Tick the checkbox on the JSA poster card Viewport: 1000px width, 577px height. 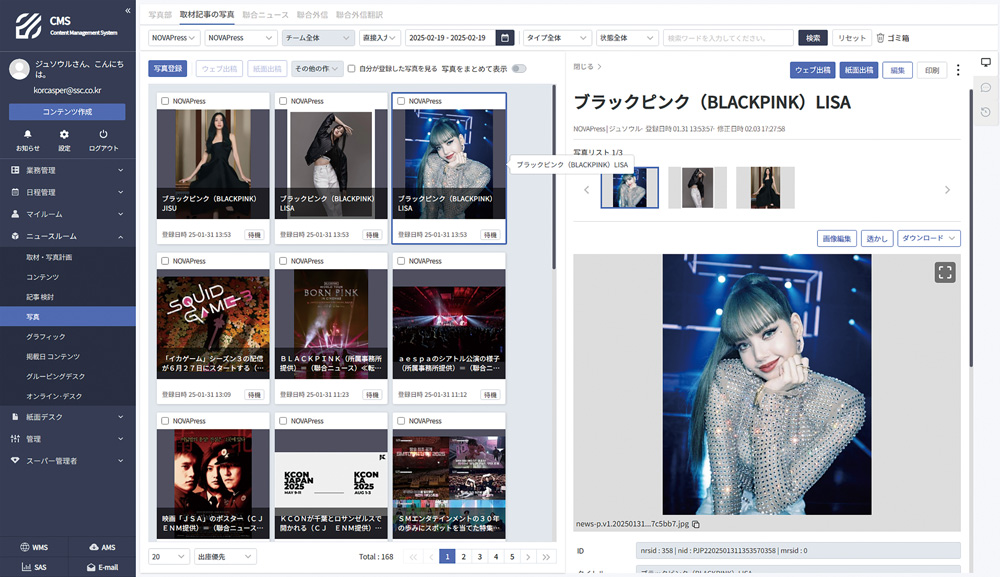pyautogui.click(x=165, y=421)
